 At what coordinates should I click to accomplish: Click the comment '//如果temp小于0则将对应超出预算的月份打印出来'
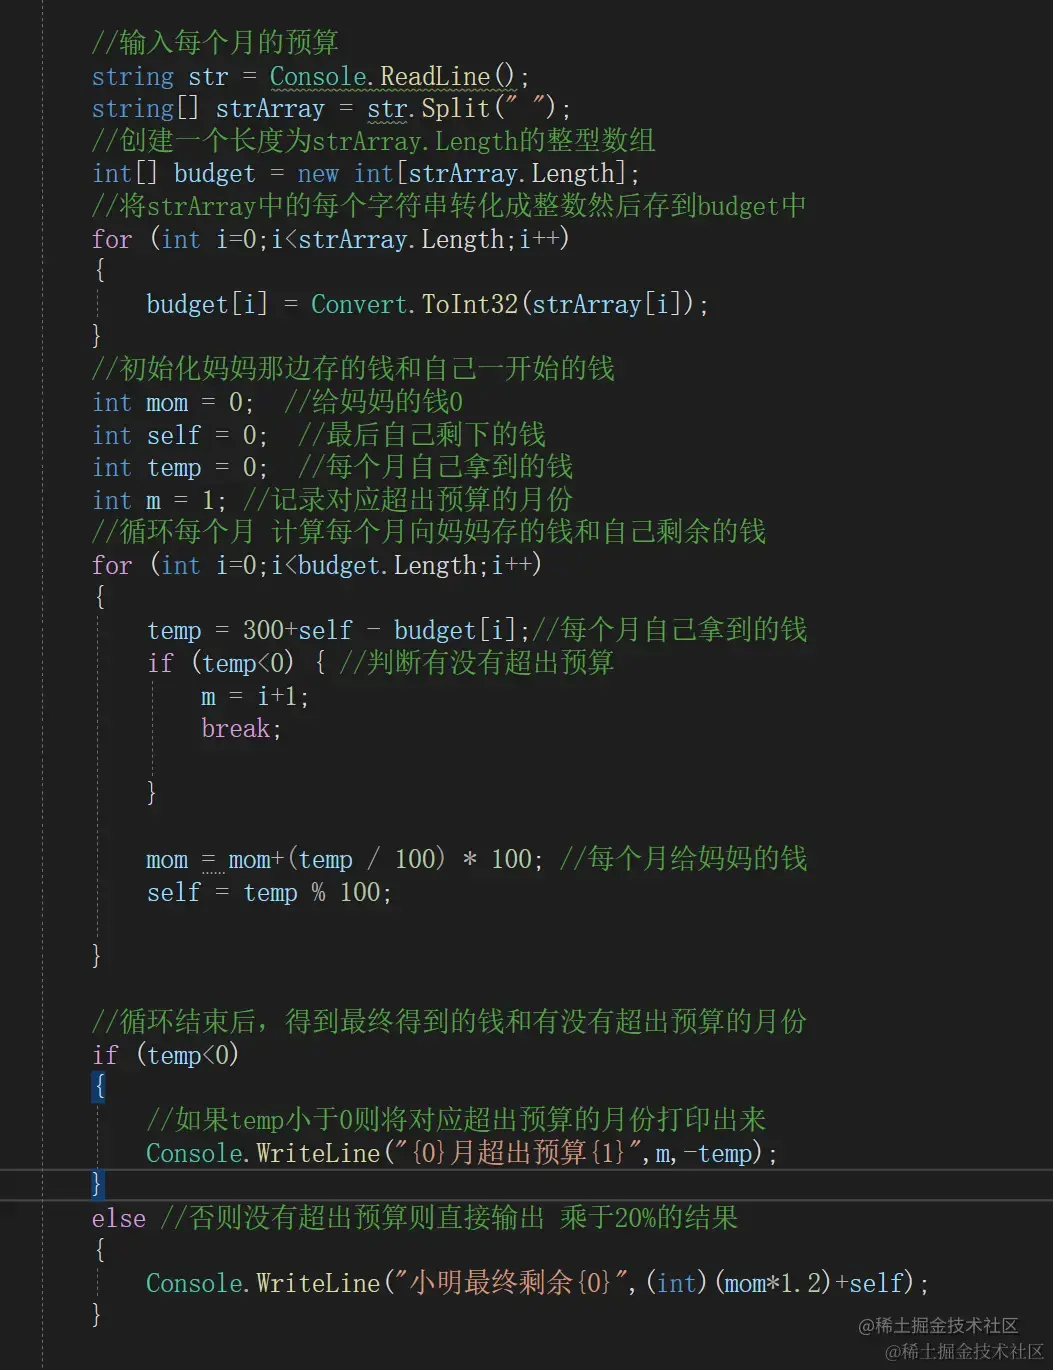(456, 1120)
